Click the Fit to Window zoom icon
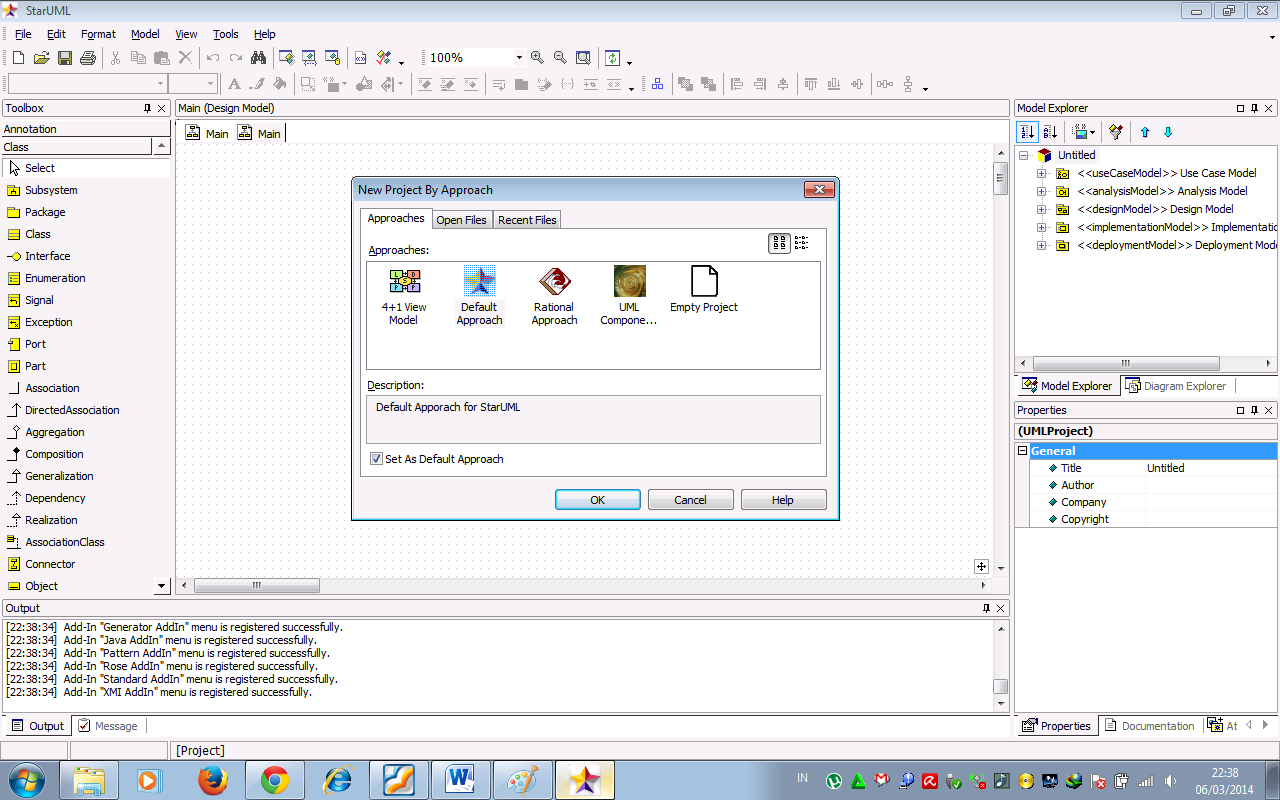Screen dimensions: 1280x800 (583, 58)
